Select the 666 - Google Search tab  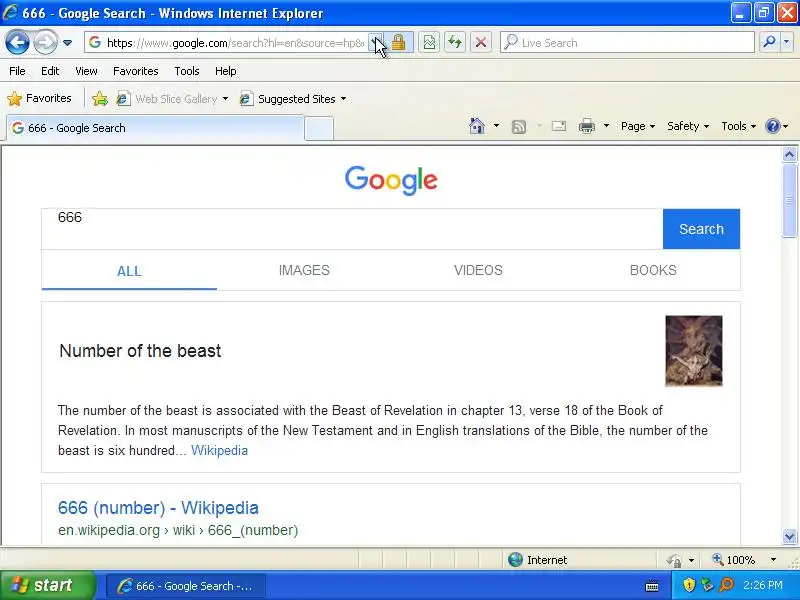[x=155, y=128]
